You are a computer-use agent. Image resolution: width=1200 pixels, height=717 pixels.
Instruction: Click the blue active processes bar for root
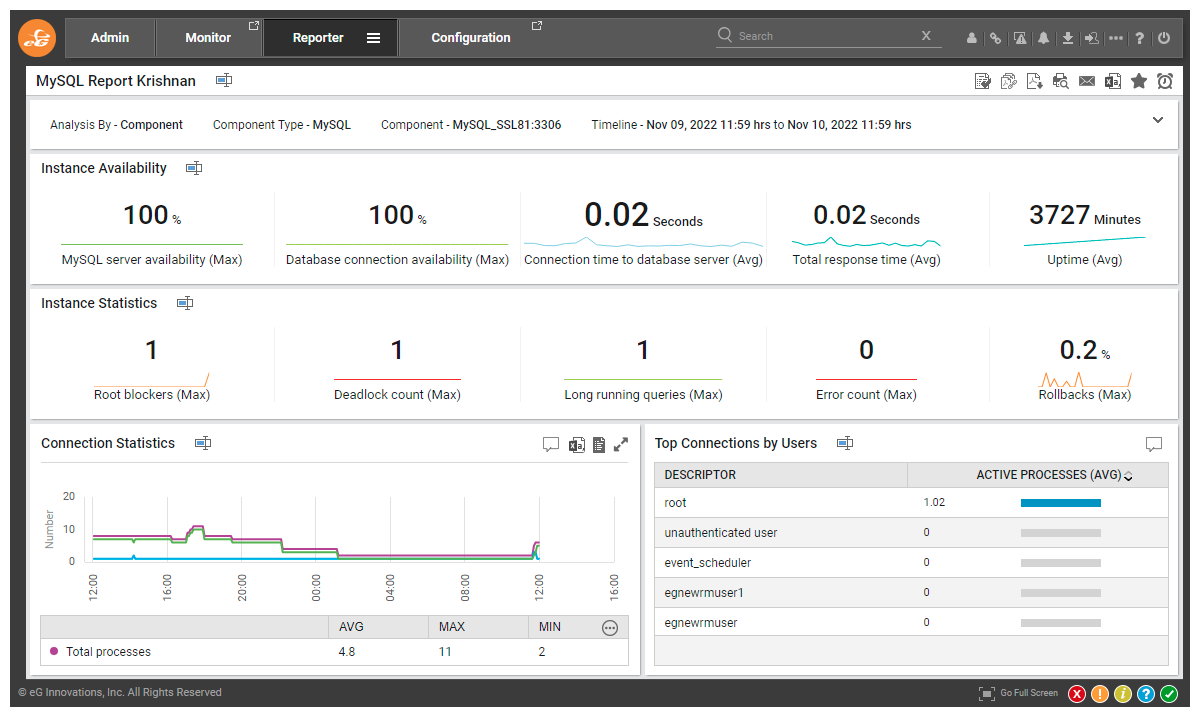1061,503
